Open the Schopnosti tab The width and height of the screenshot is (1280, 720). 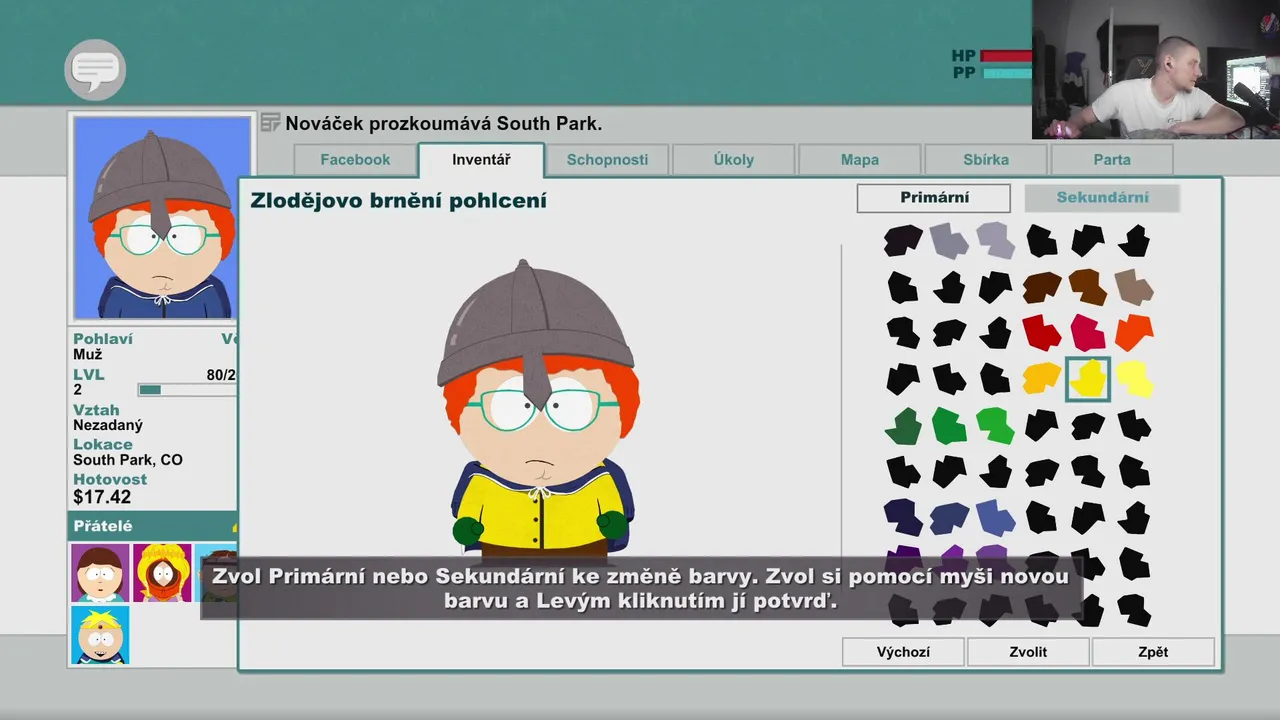point(607,160)
